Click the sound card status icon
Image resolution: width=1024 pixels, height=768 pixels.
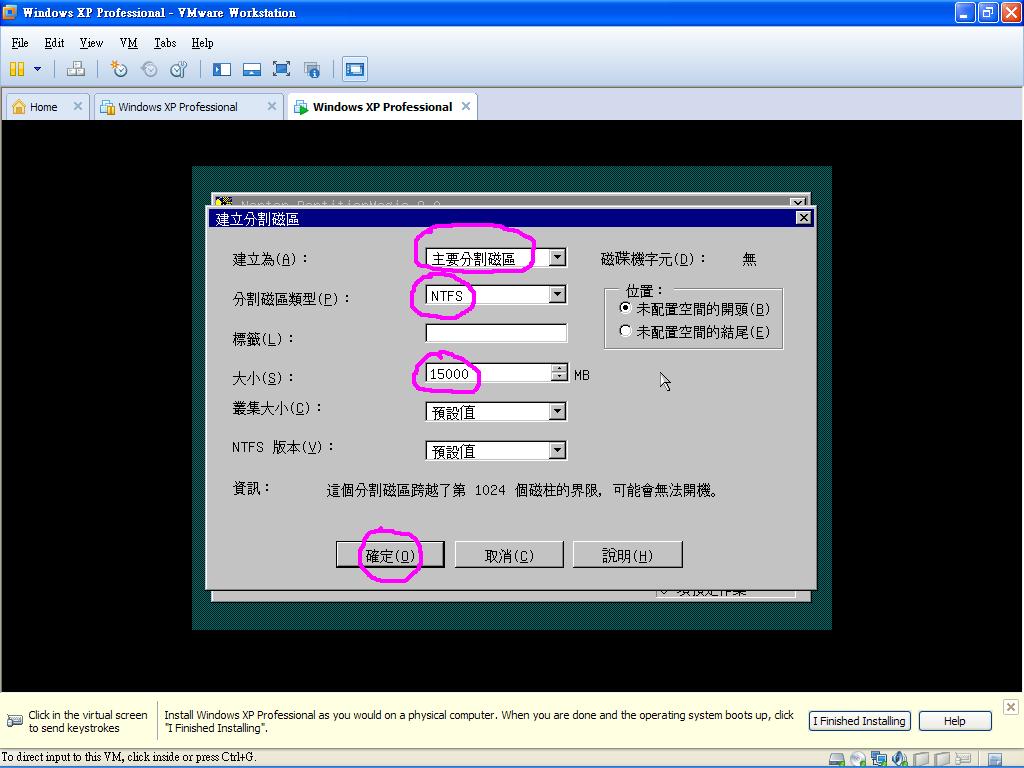pyautogui.click(x=900, y=759)
